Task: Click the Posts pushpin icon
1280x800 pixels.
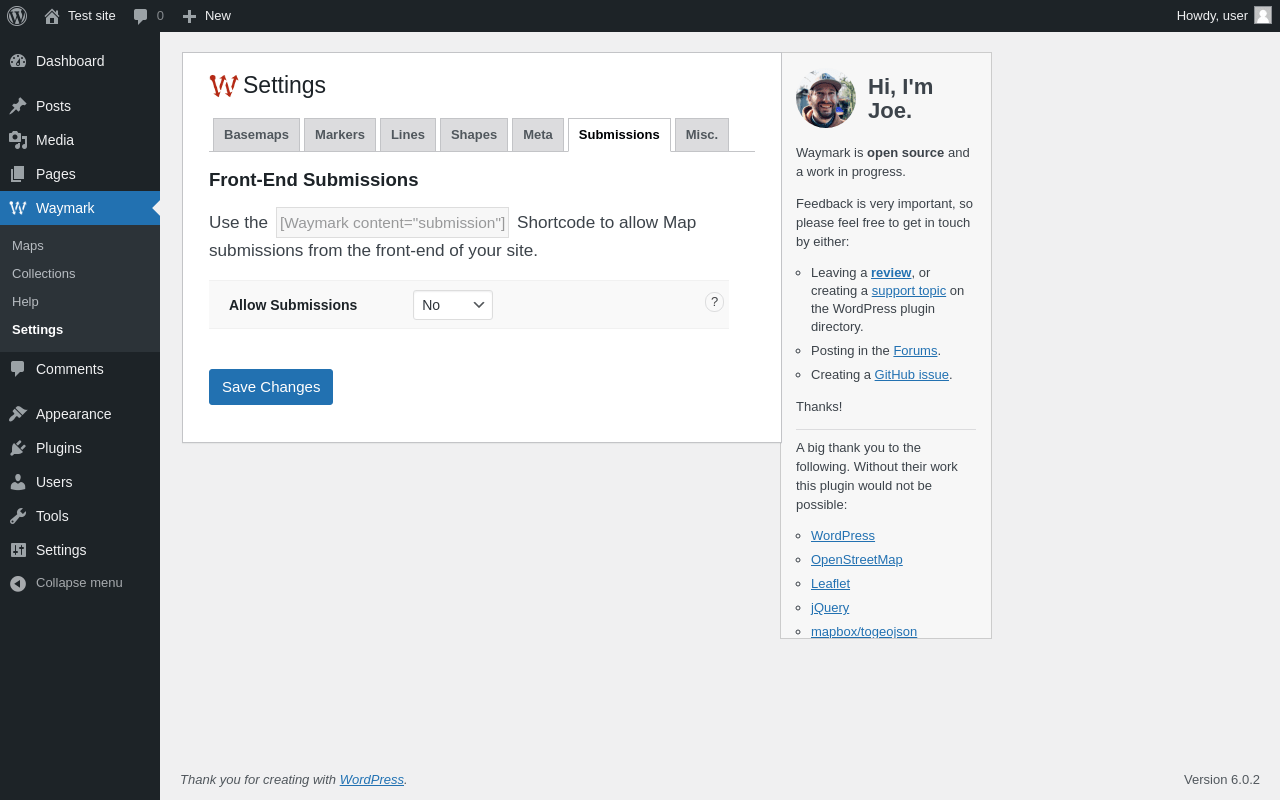Action: coord(18,106)
